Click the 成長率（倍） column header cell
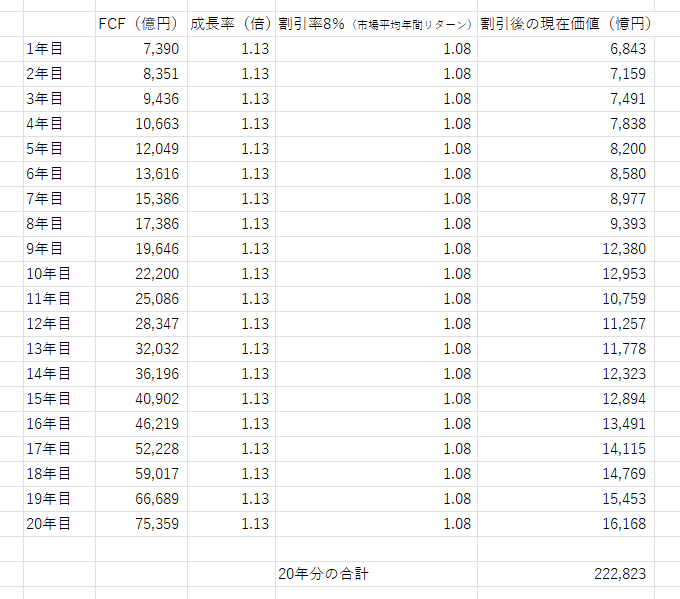 click(x=231, y=24)
